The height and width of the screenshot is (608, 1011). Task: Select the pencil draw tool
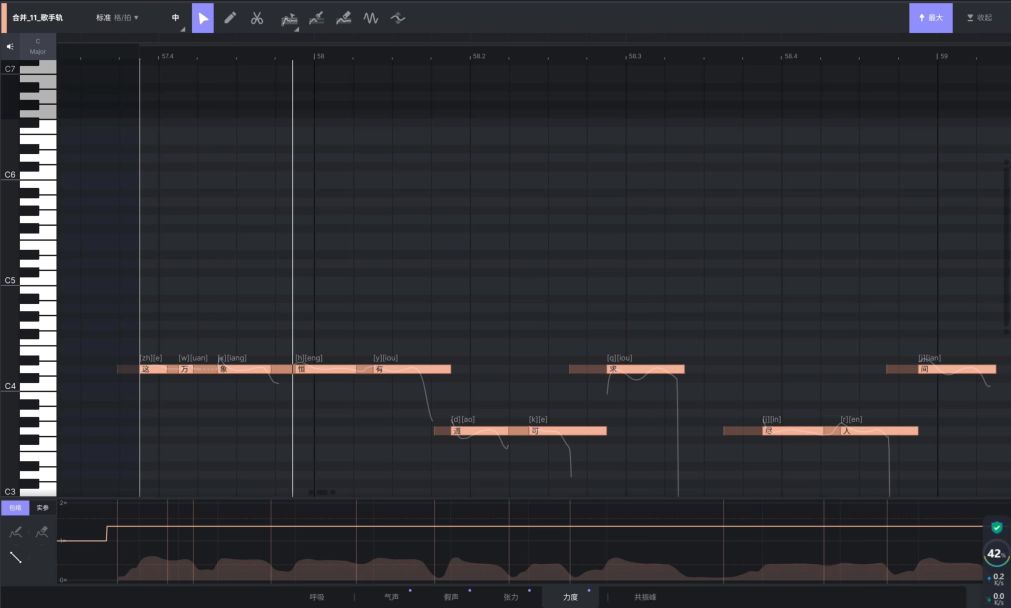[x=230, y=18]
